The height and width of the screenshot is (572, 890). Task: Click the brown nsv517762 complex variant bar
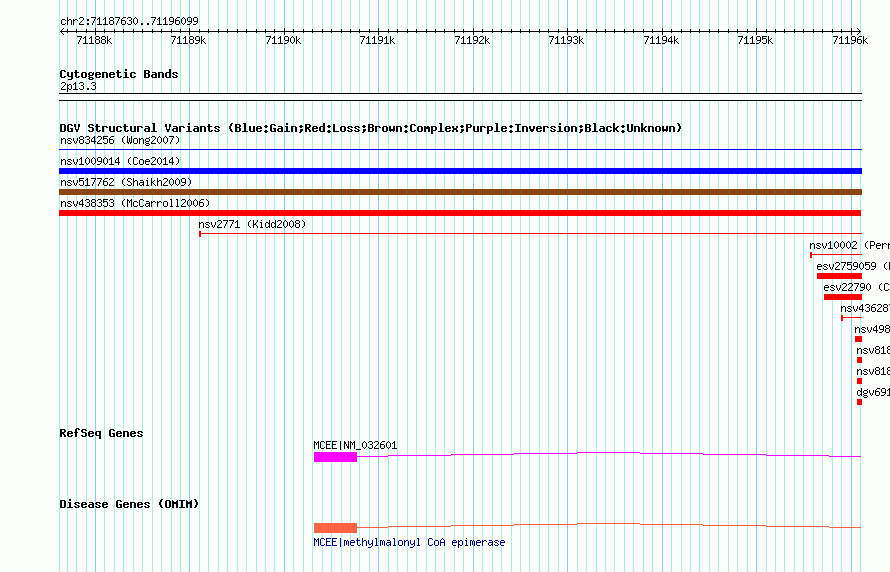[x=460, y=192]
